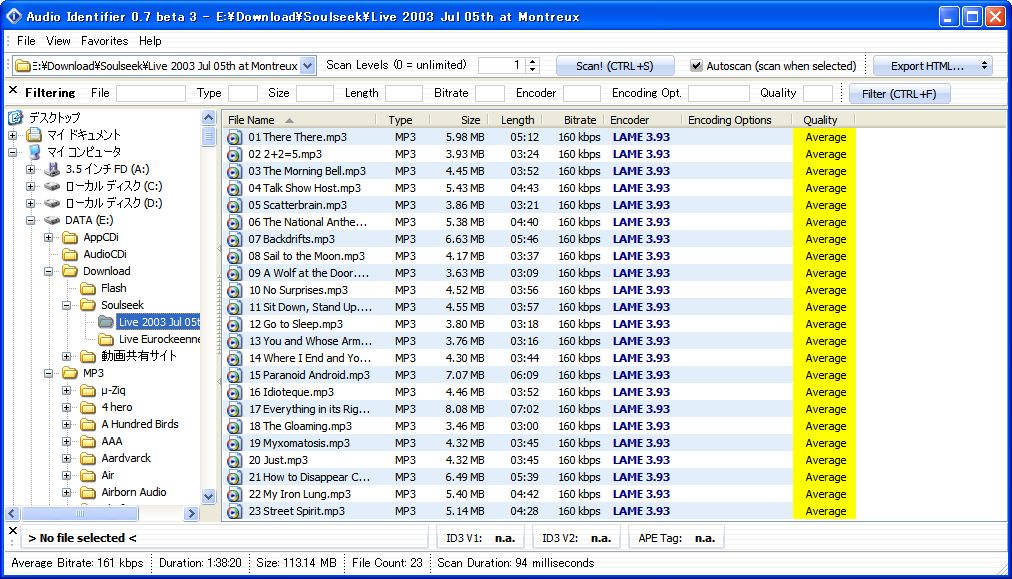
Task: Open the Help menu
Action: point(150,41)
